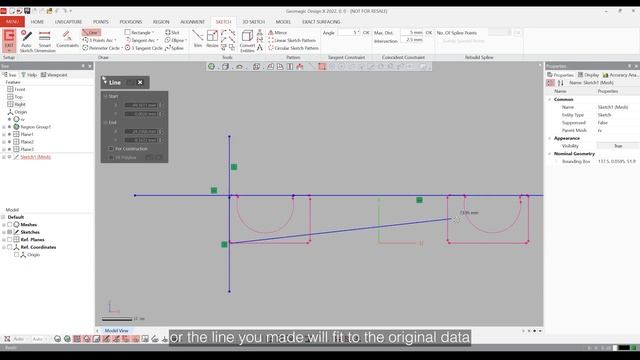
Task: Collapse the Common properties section
Action: [x=549, y=99]
